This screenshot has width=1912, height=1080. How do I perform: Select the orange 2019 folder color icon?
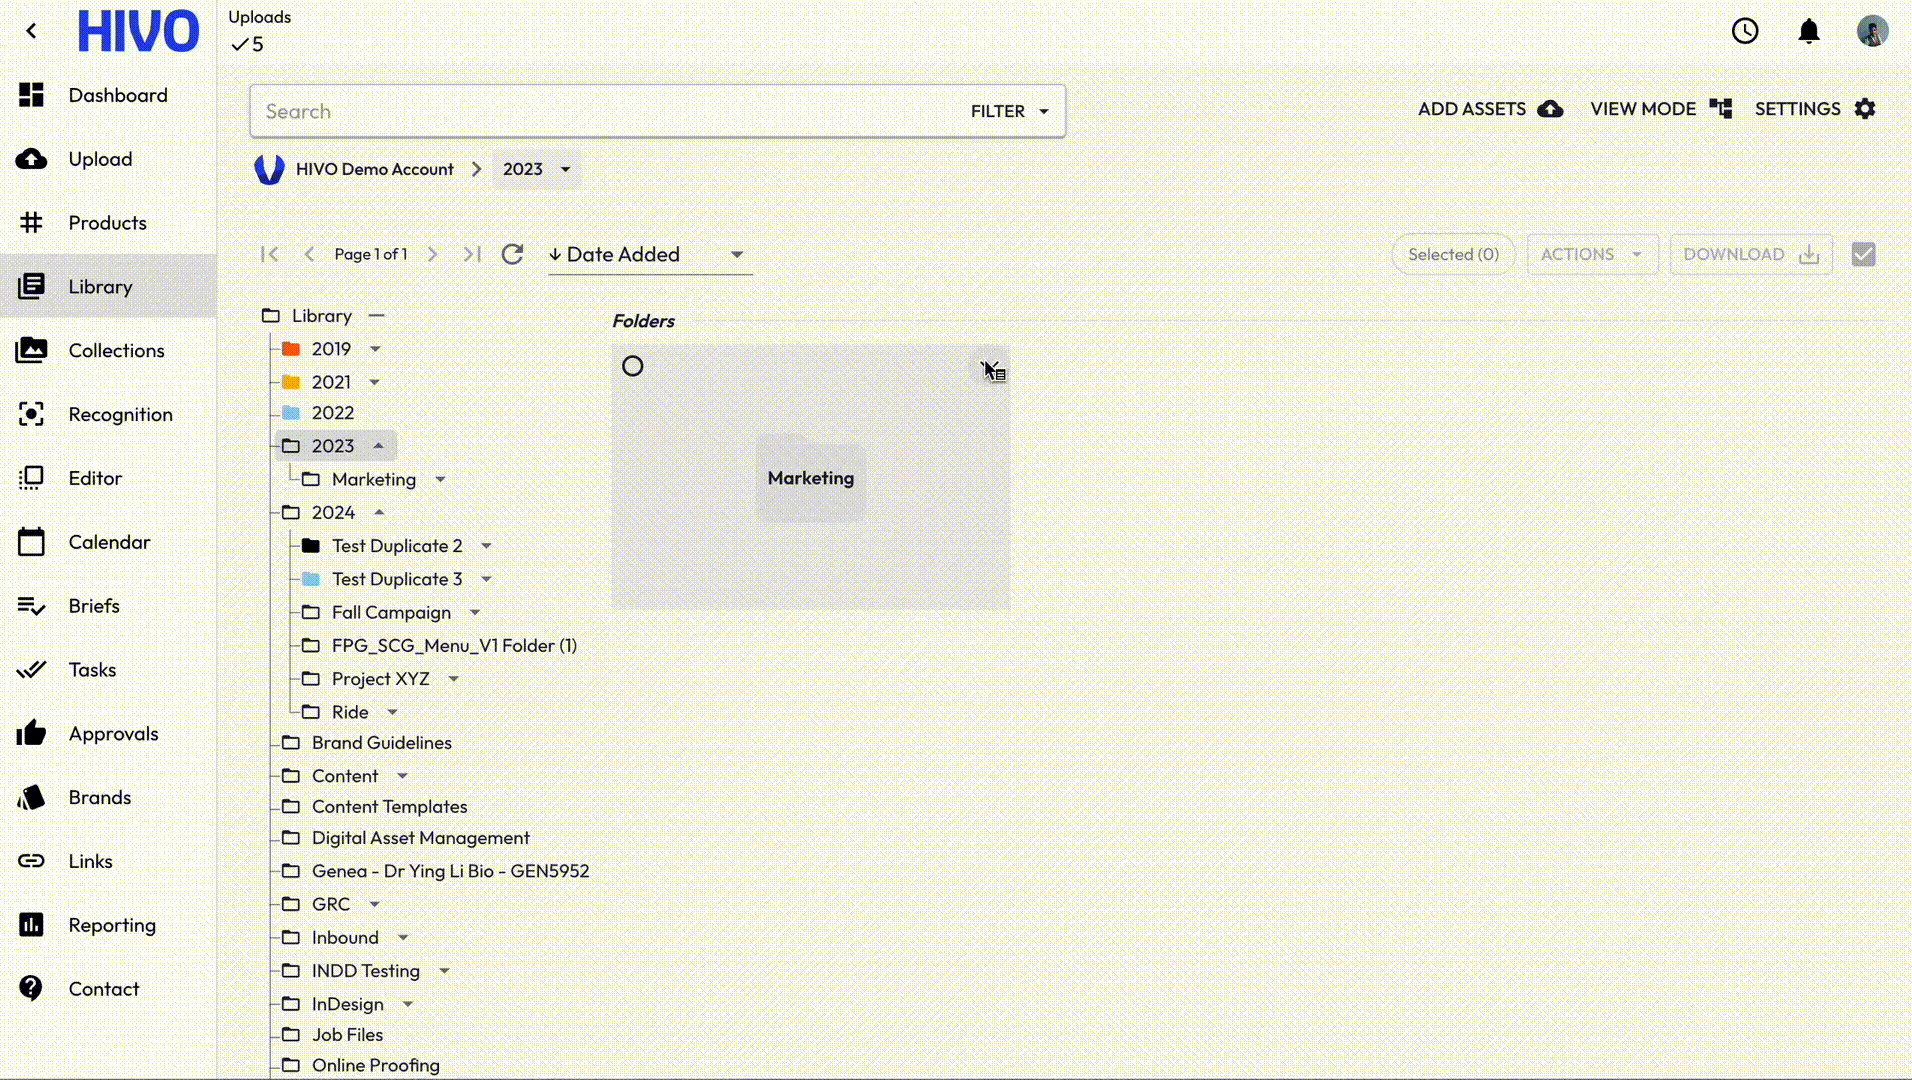[291, 349]
